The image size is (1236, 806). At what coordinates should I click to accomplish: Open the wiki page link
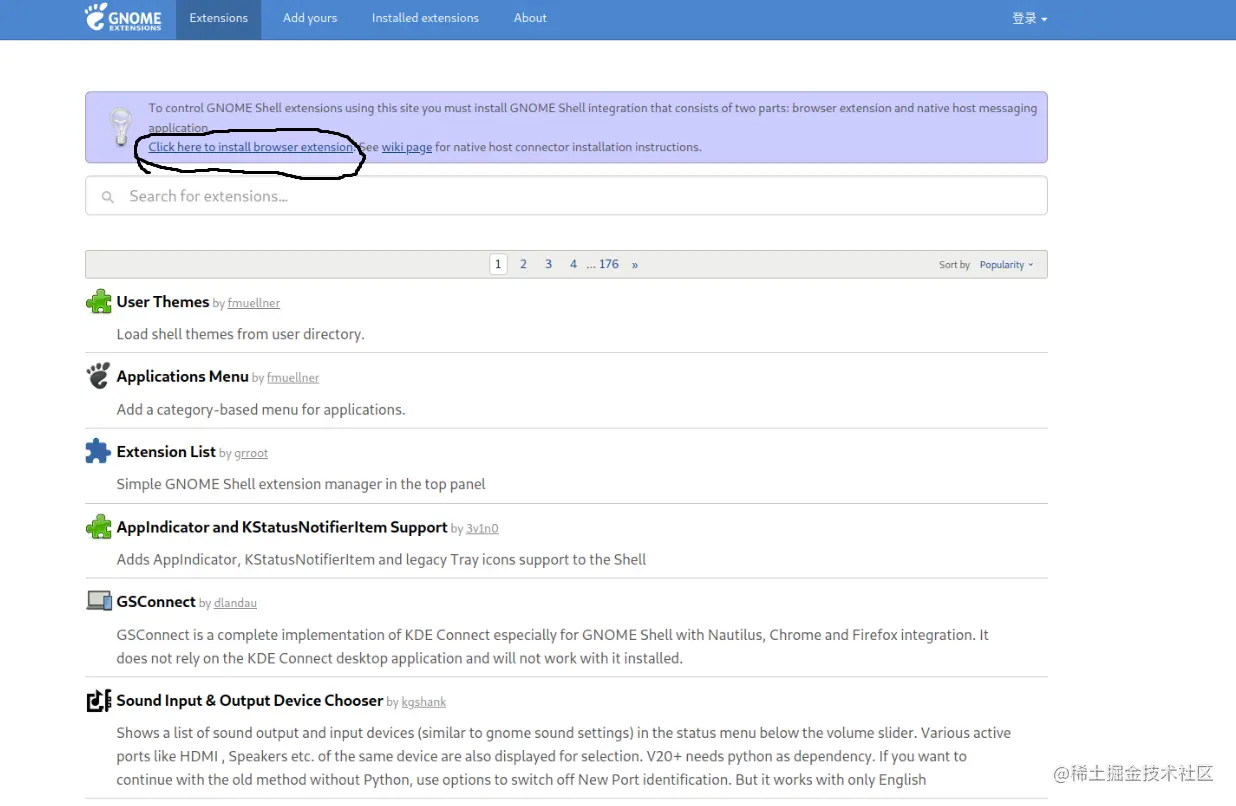tap(407, 147)
